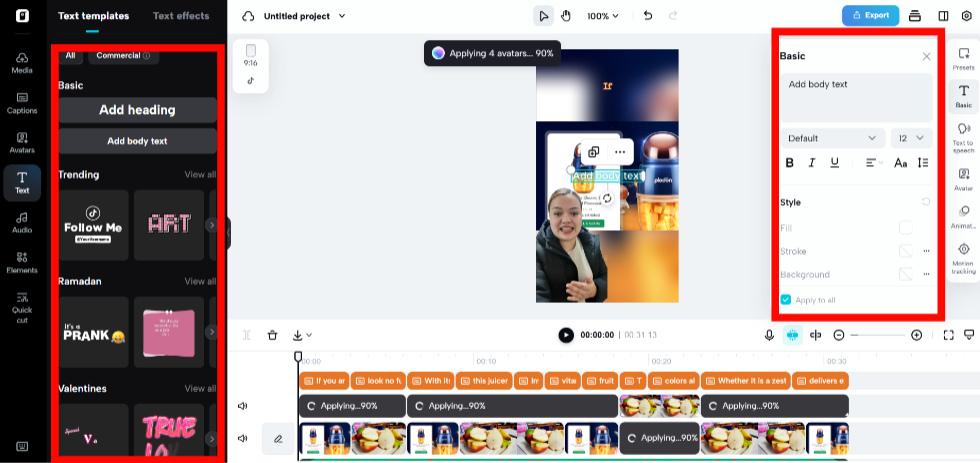Open the Motion tracking panel
Screen dimensions: 980x463
tap(963, 256)
